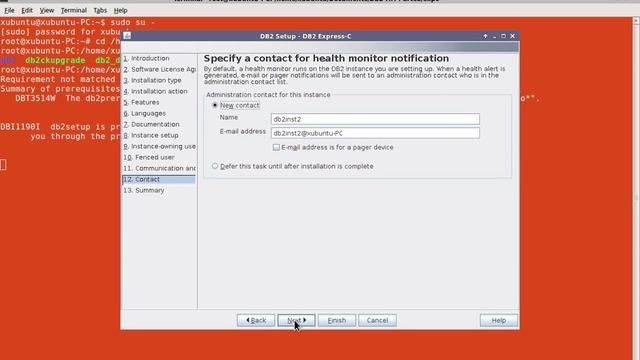
Task: Select the Fenced user step
Action: pyautogui.click(x=149, y=157)
